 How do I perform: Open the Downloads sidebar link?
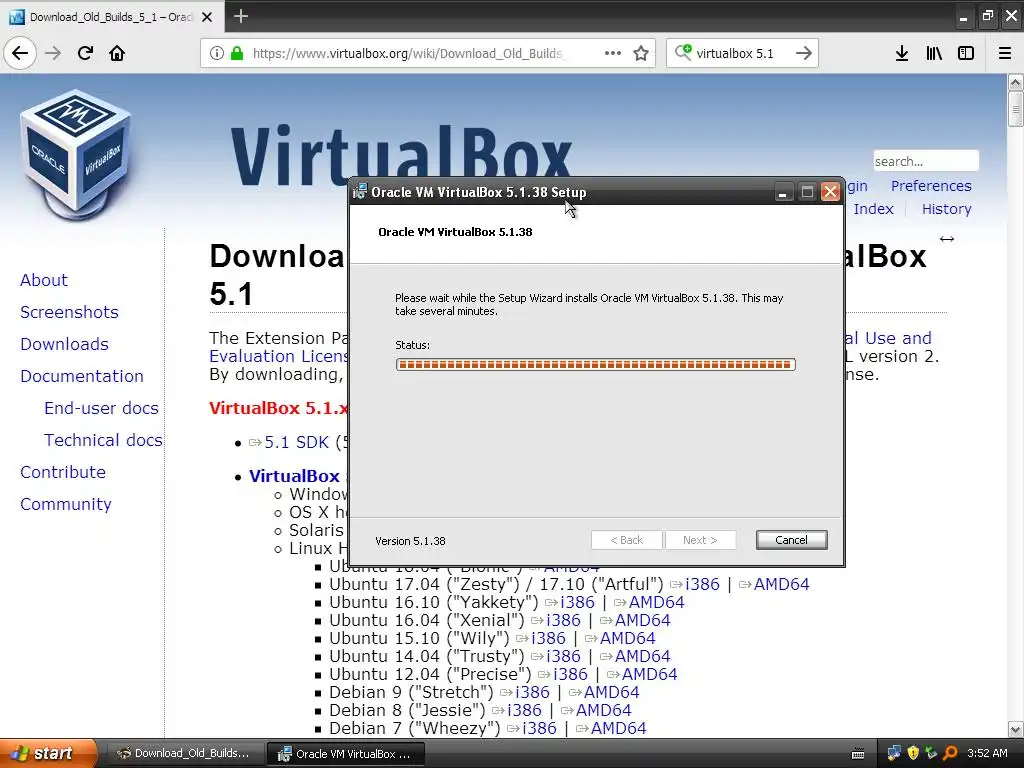(64, 344)
